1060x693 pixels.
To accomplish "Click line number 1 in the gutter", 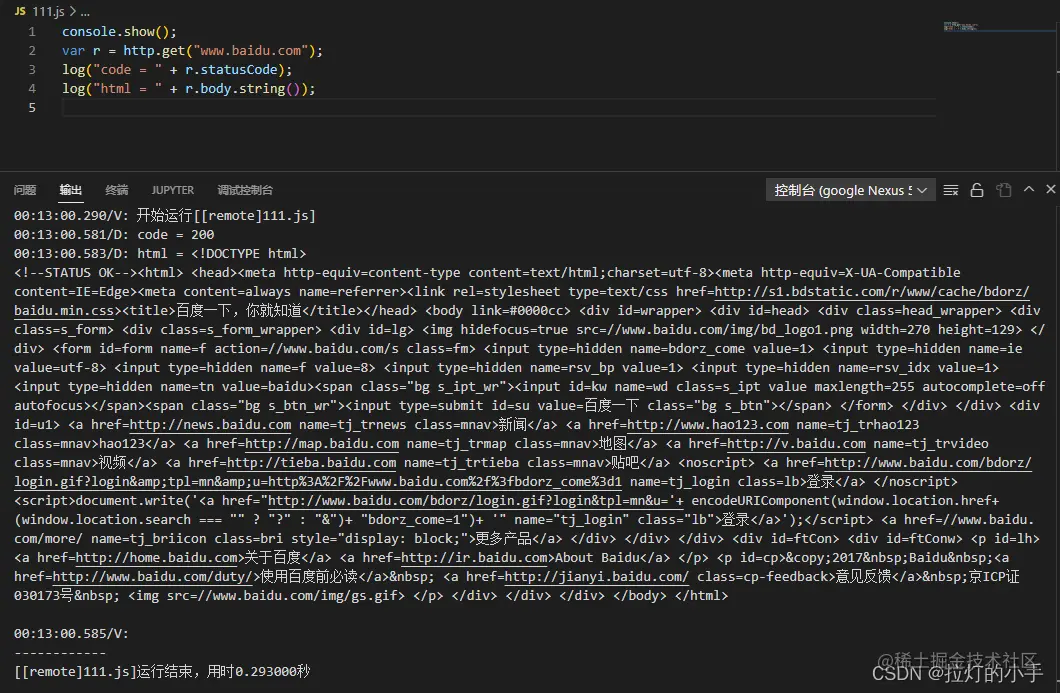I will (32, 32).
